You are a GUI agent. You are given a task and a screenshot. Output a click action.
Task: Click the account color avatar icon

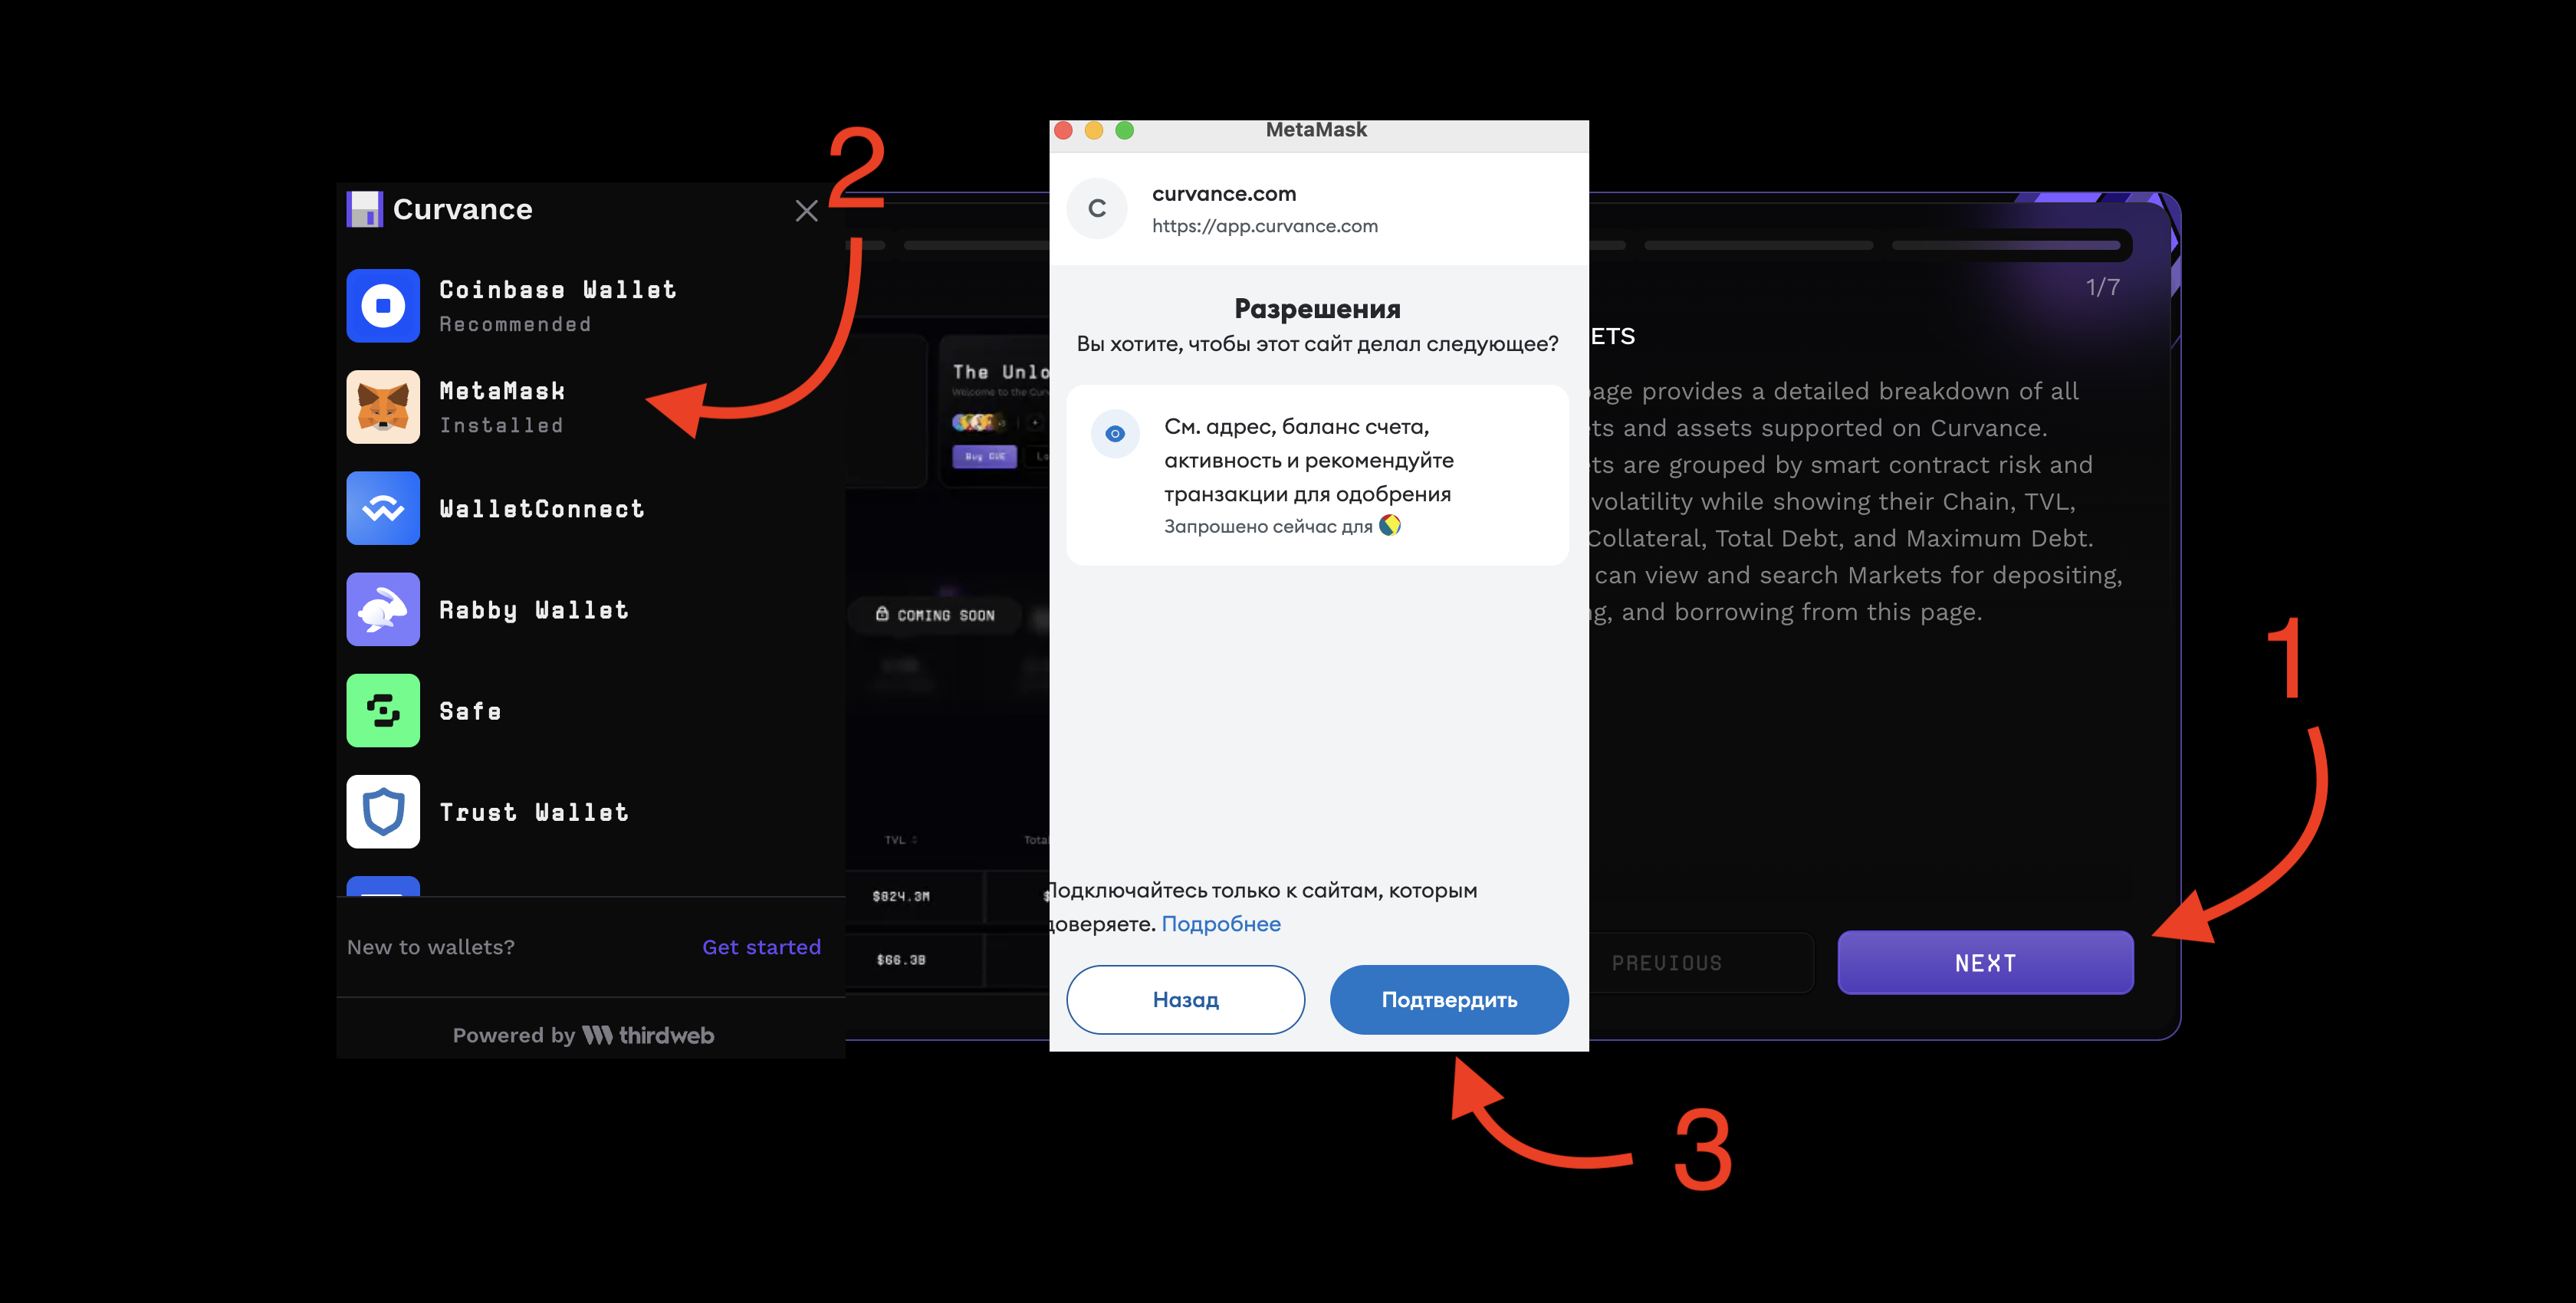coord(1390,525)
